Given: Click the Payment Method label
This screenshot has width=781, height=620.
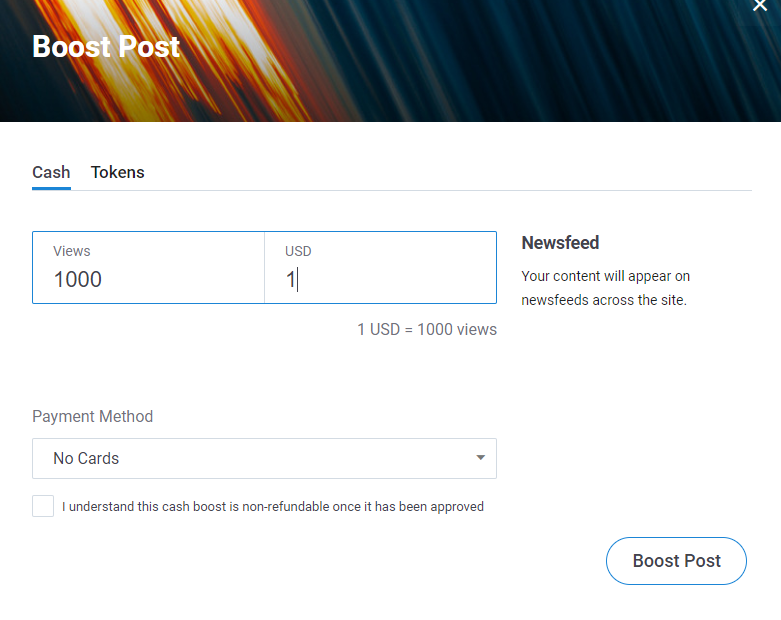Looking at the screenshot, I should coord(93,416).
